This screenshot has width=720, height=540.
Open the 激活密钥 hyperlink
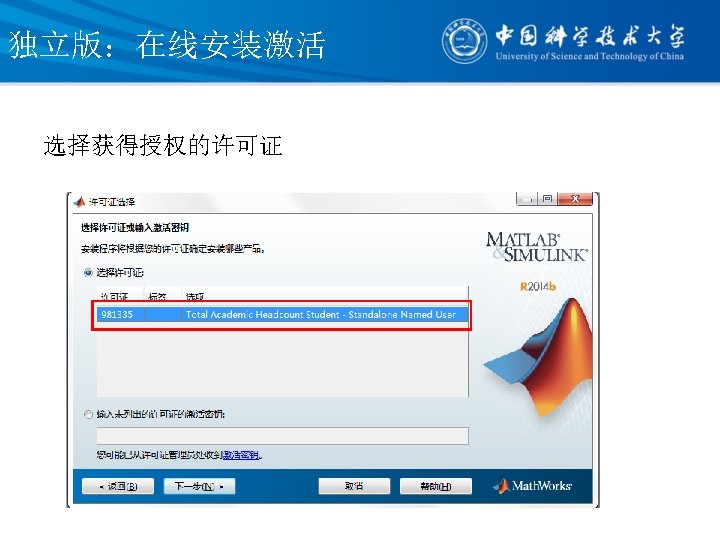pyautogui.click(x=241, y=456)
